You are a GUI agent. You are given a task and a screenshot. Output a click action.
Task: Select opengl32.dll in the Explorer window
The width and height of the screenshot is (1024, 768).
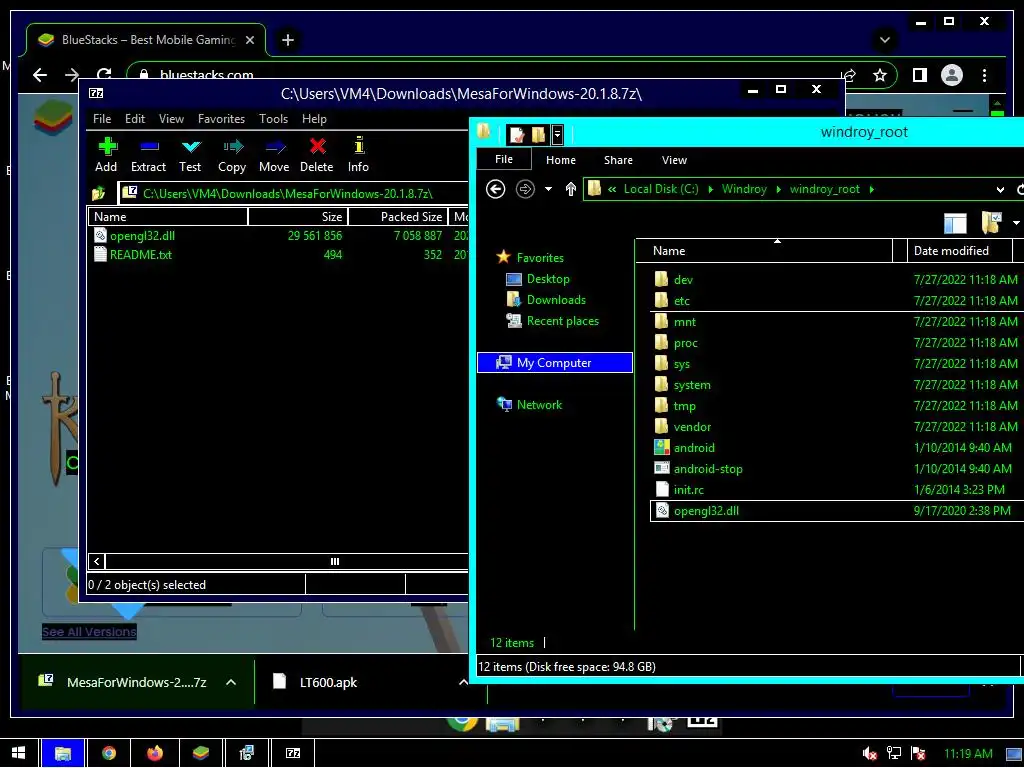pos(706,511)
